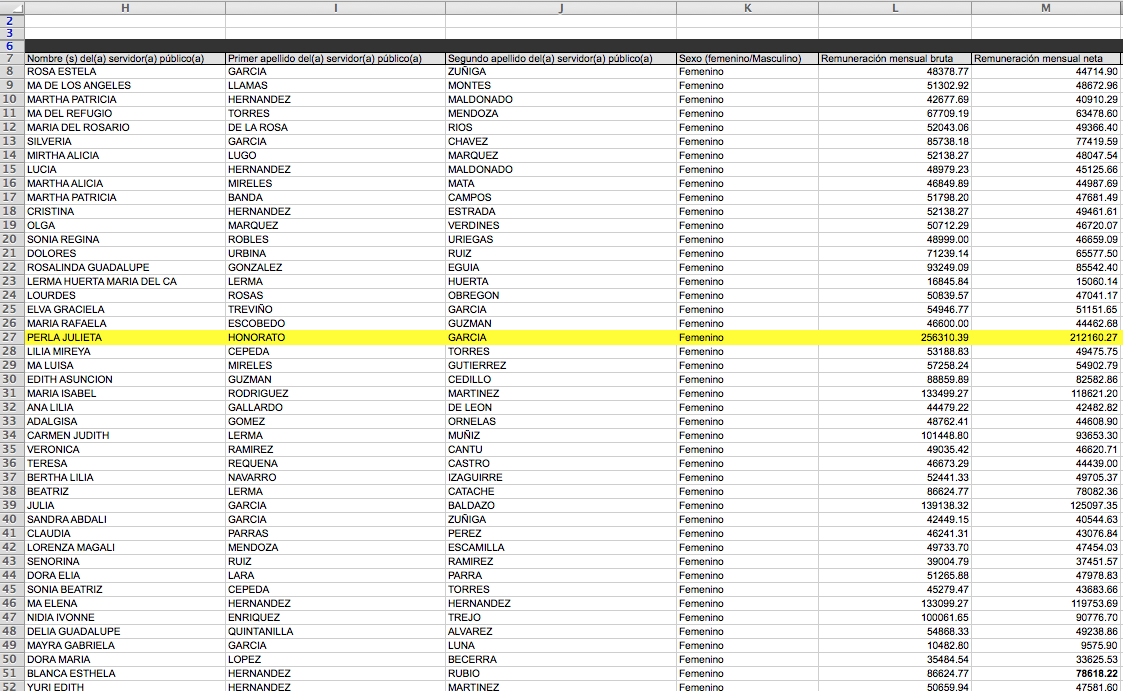This screenshot has height=691, width=1123.
Task: Select column K header
Action: 747,7
